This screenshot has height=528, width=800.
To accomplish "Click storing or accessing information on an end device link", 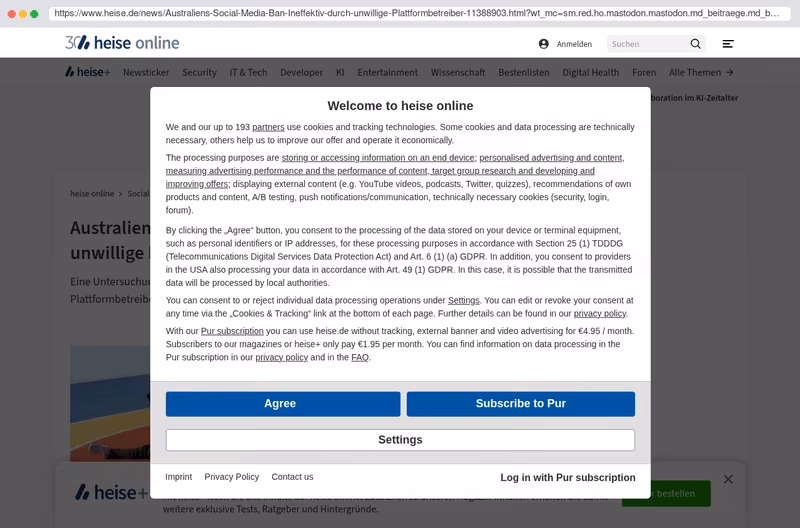I will (x=378, y=158).
